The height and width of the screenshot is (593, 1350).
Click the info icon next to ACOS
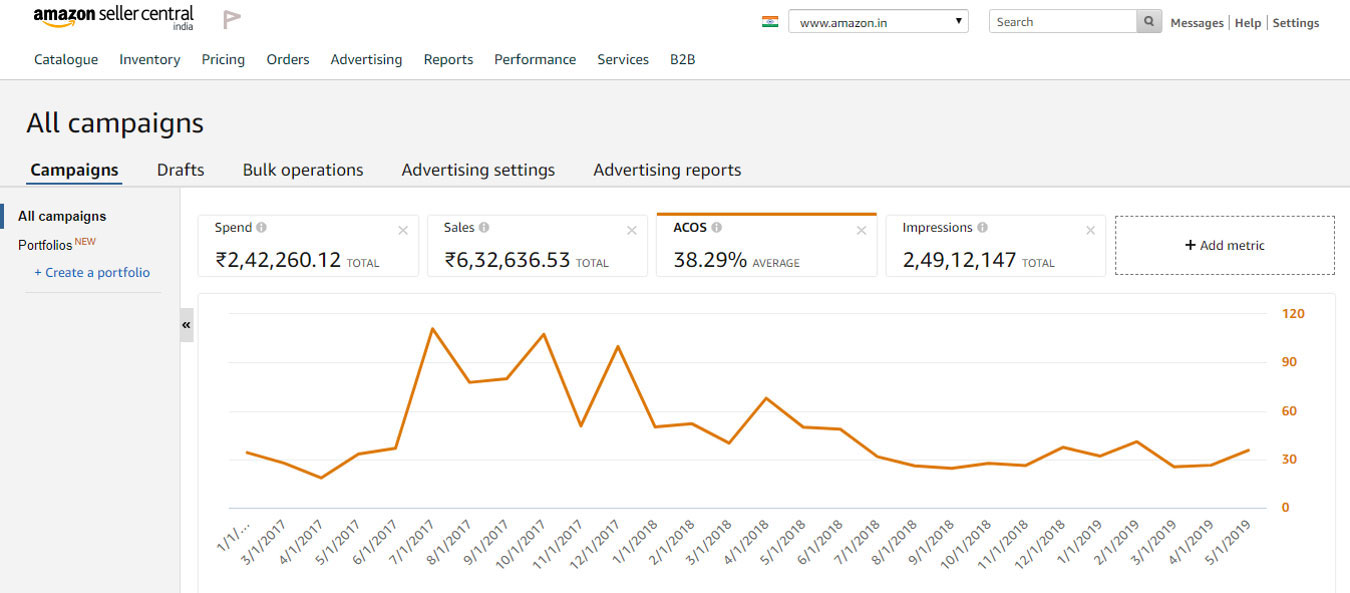click(x=717, y=228)
